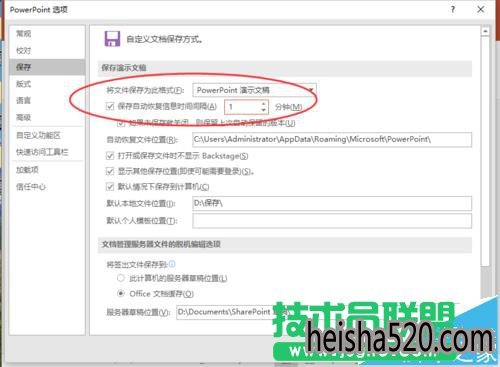The image size is (500, 367).
Task: Open the 信任中心 (Trust Center) category
Action: 31,187
